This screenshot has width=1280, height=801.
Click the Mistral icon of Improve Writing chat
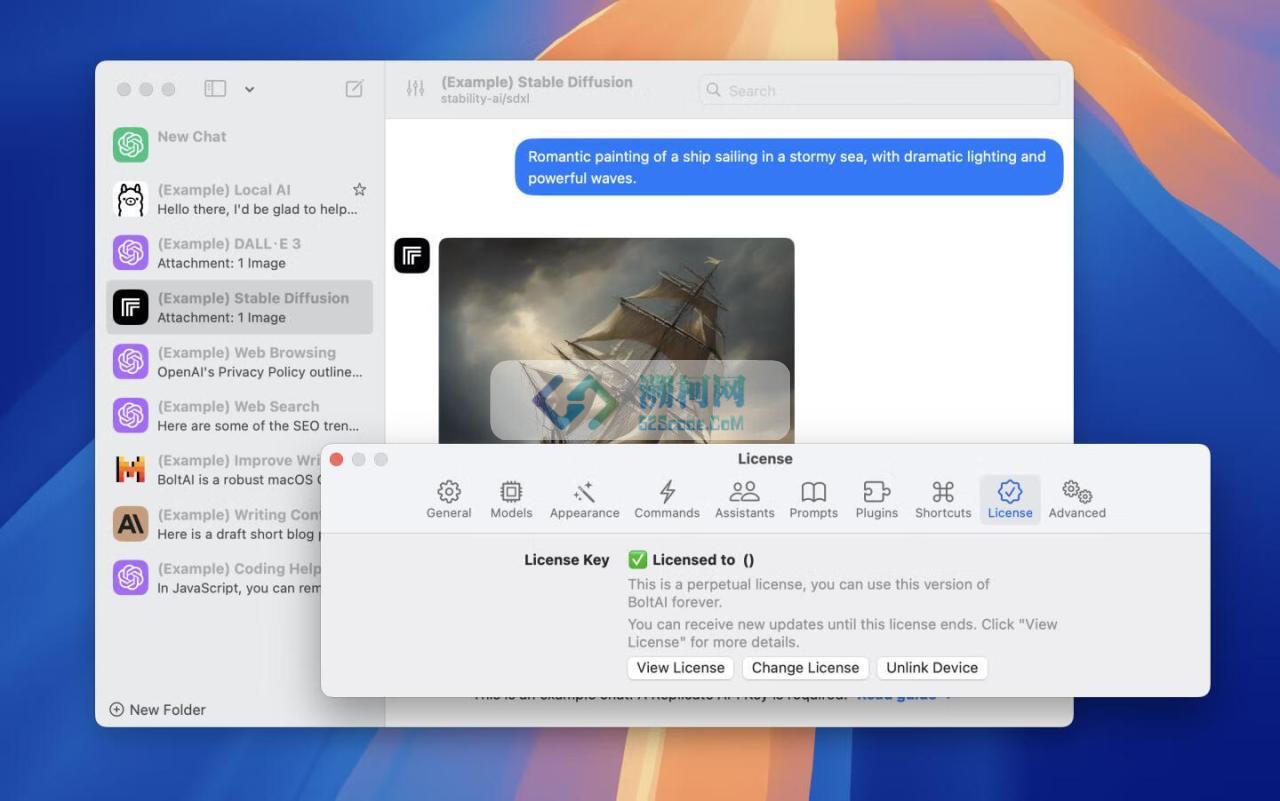(131, 469)
